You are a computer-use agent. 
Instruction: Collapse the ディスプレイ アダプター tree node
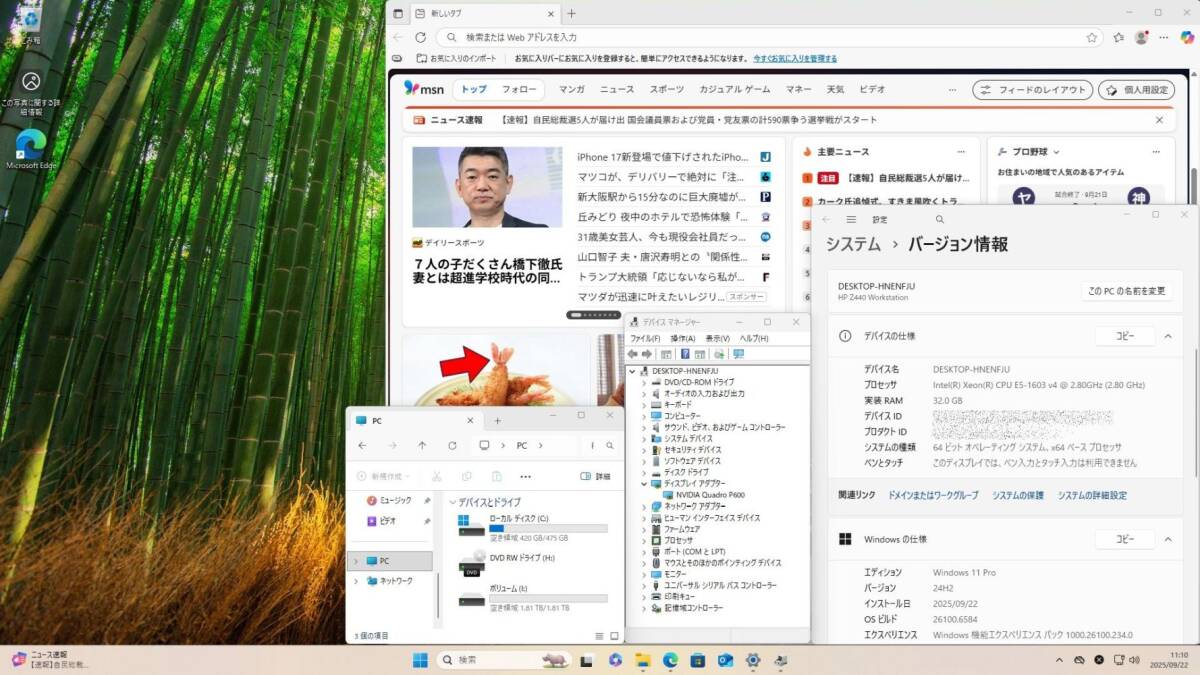coord(645,483)
